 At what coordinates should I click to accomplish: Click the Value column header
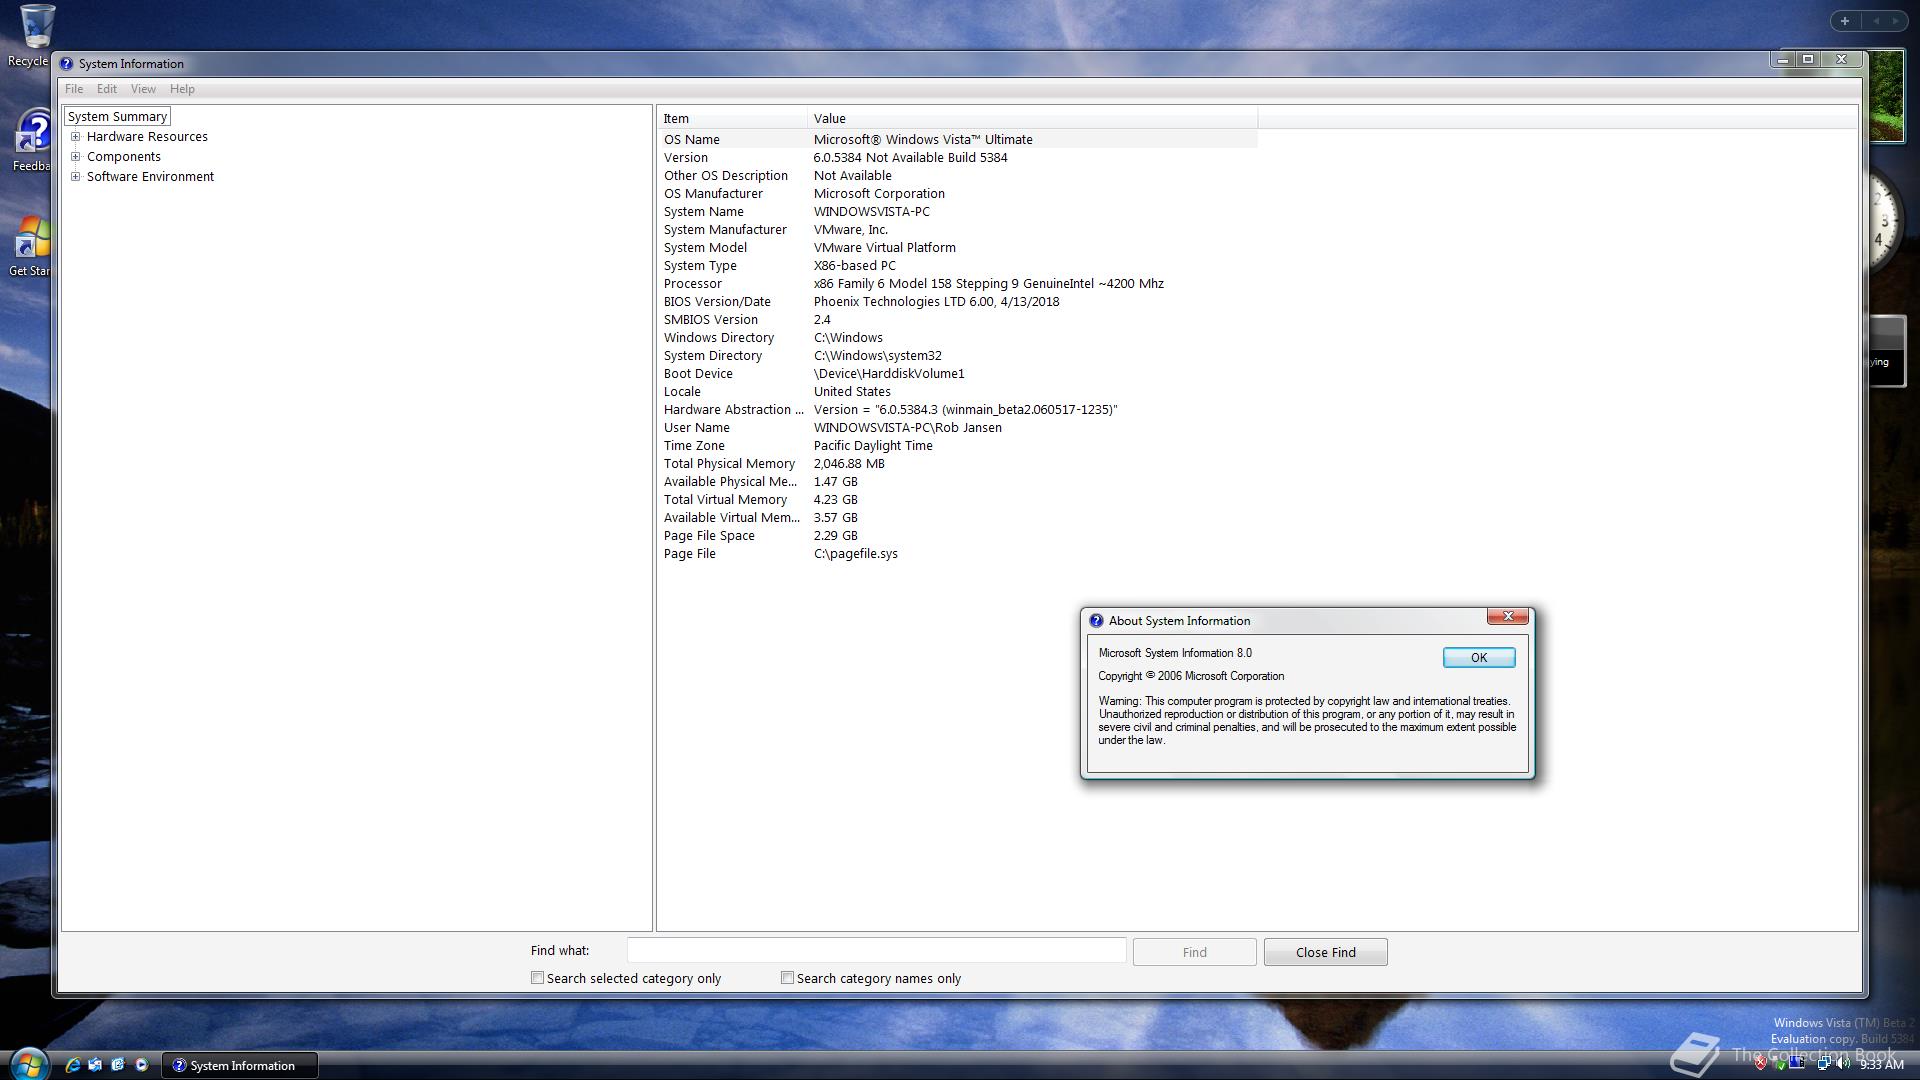(1032, 118)
